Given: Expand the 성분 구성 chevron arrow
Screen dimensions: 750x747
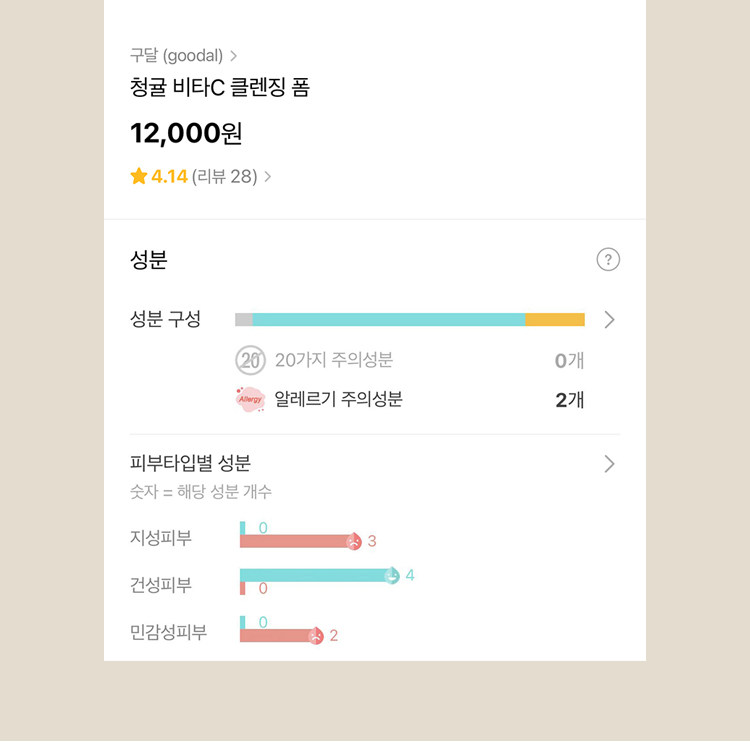Looking at the screenshot, I should [x=609, y=320].
